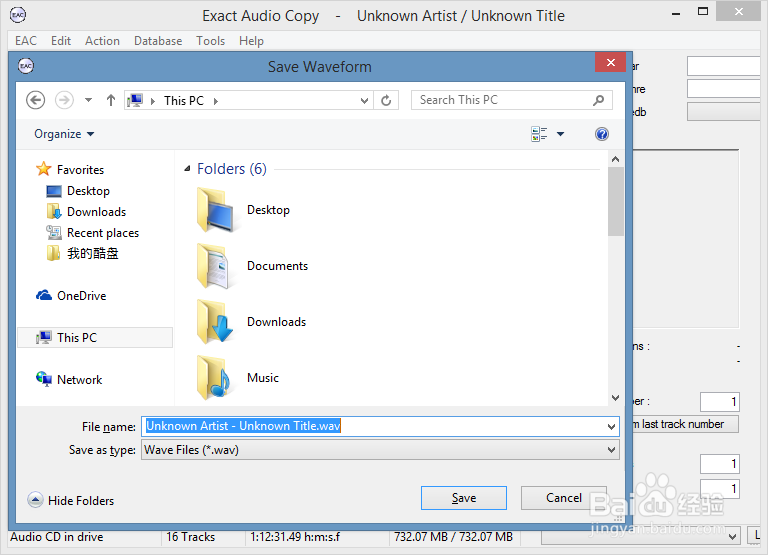Image resolution: width=768 pixels, height=555 pixels.
Task: Collapse the Folders (6) group
Action: (187, 169)
